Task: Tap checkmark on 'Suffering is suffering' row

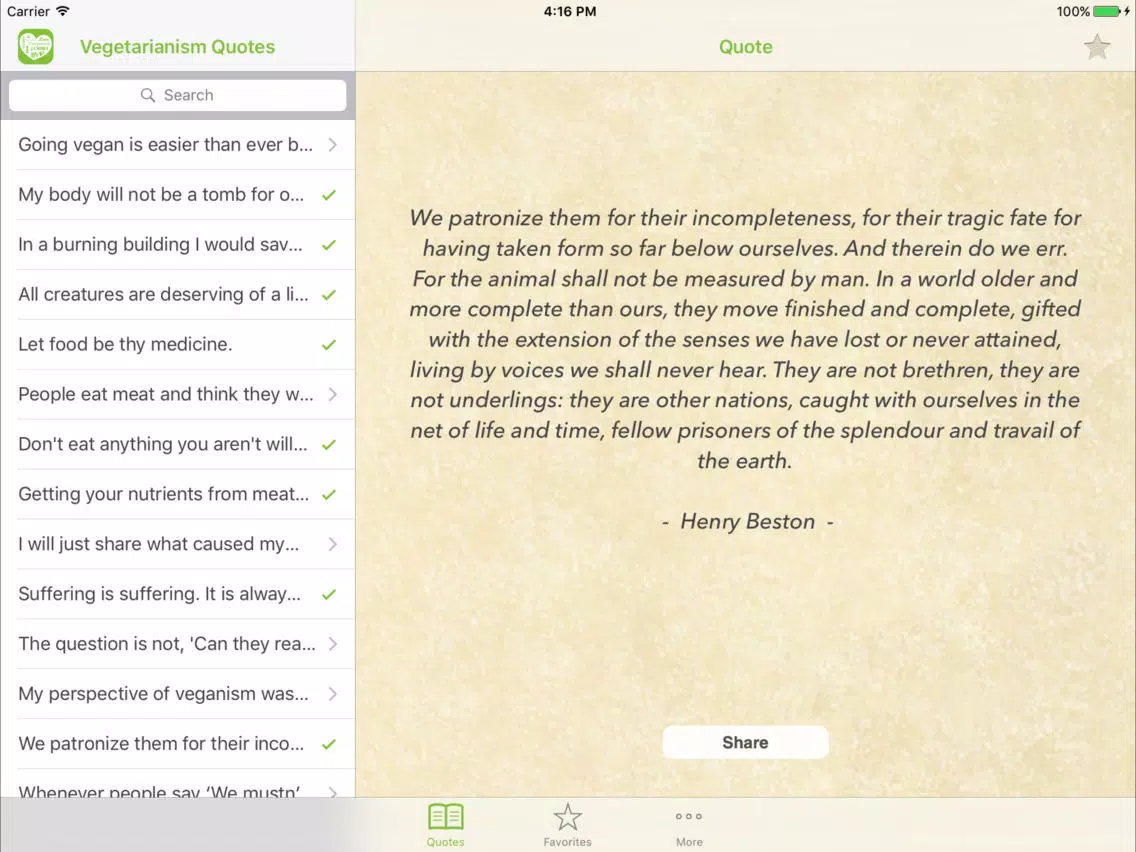Action: point(329,594)
